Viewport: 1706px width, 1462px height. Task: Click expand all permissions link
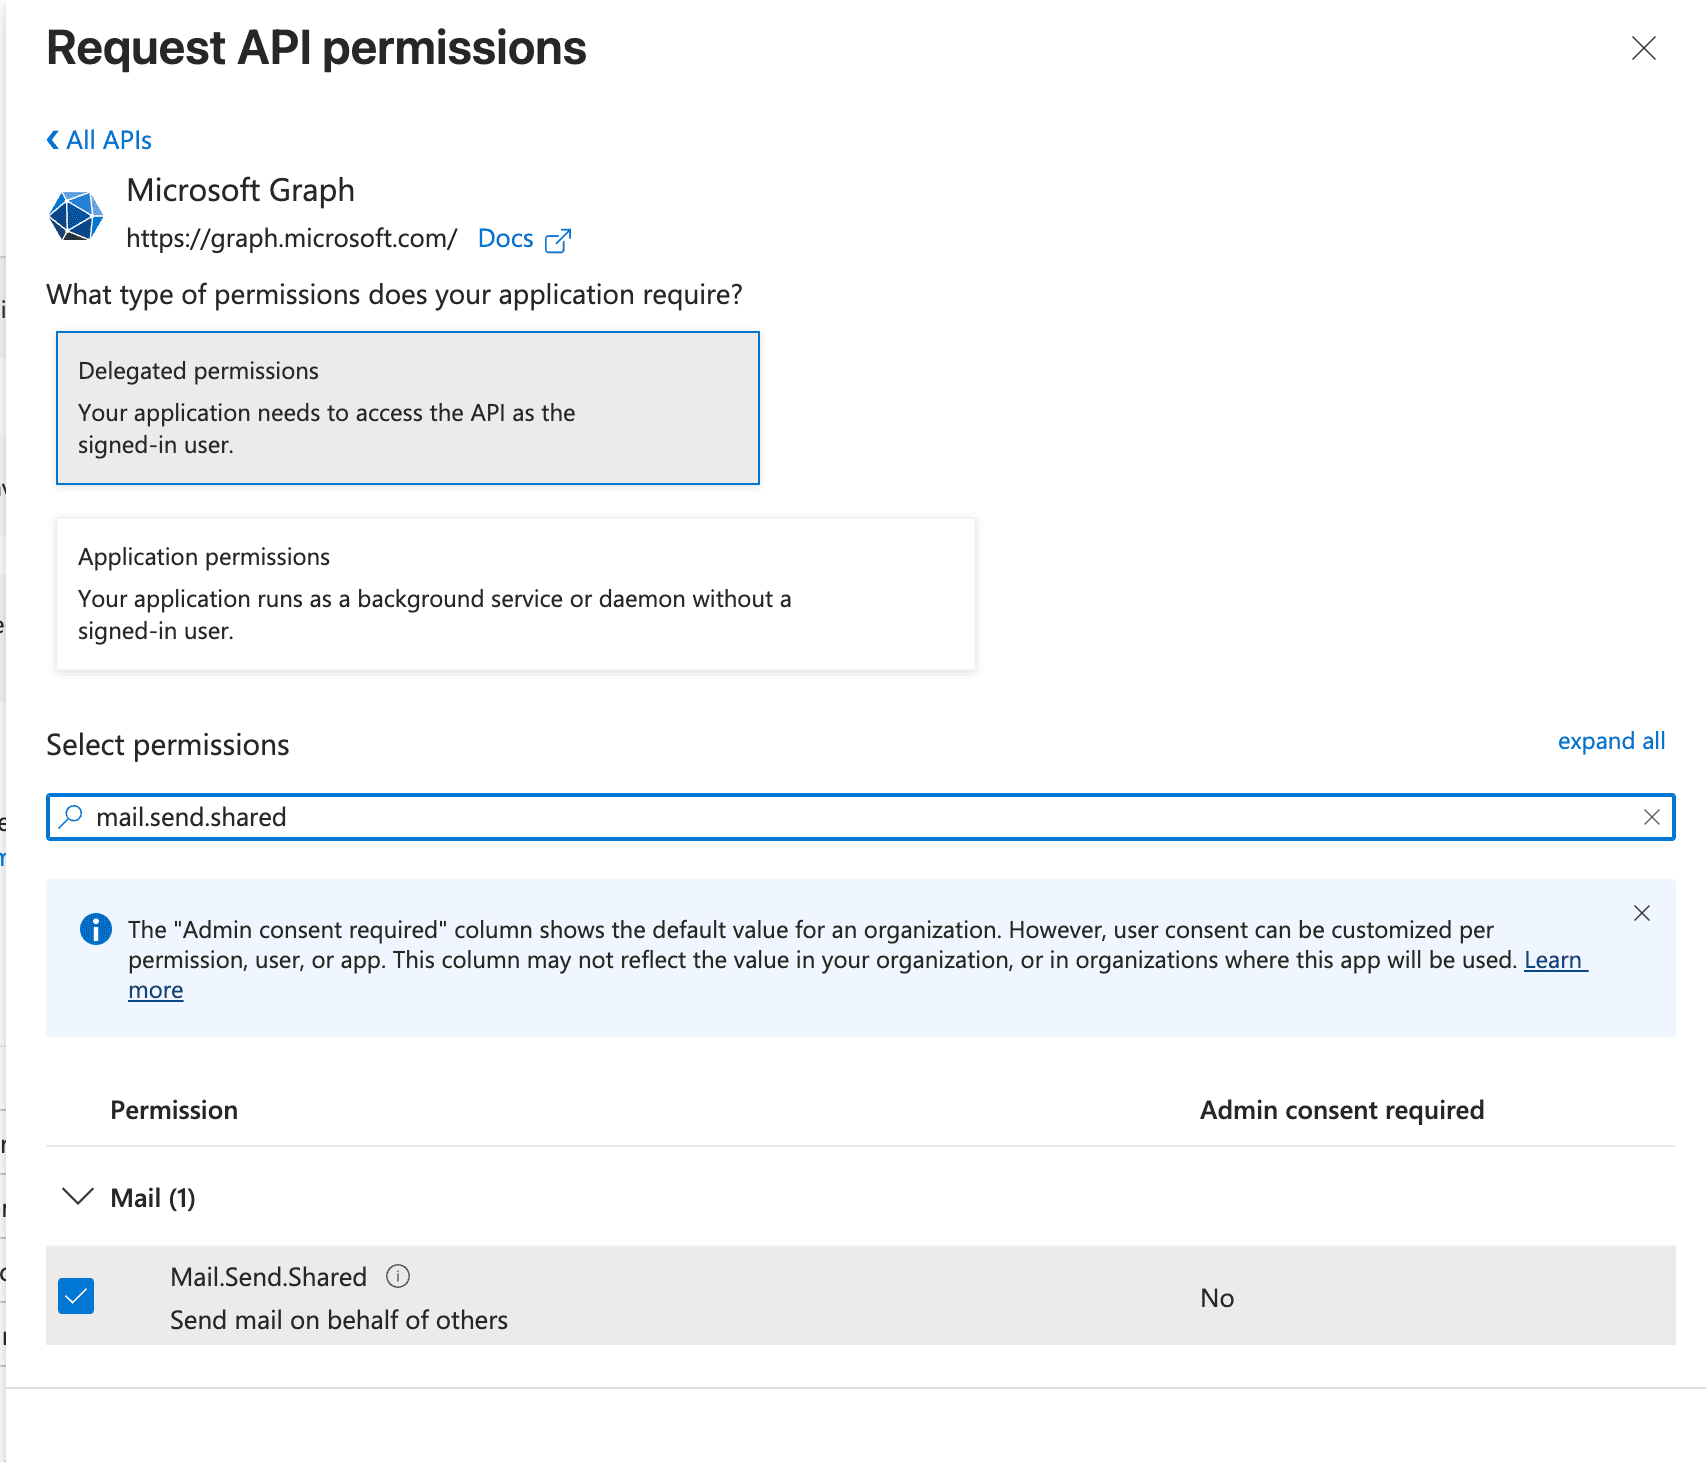tap(1611, 741)
